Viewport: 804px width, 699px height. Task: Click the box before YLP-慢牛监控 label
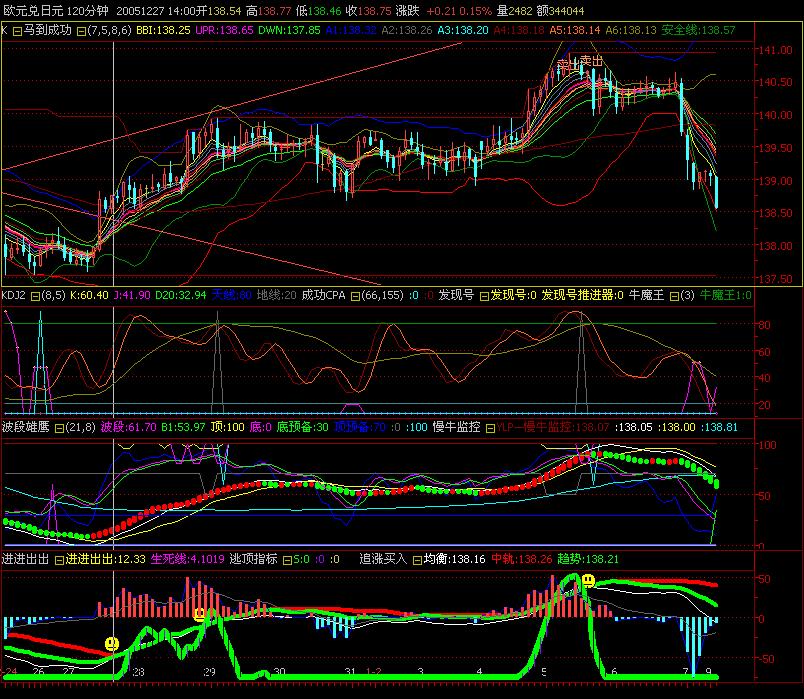(489, 426)
